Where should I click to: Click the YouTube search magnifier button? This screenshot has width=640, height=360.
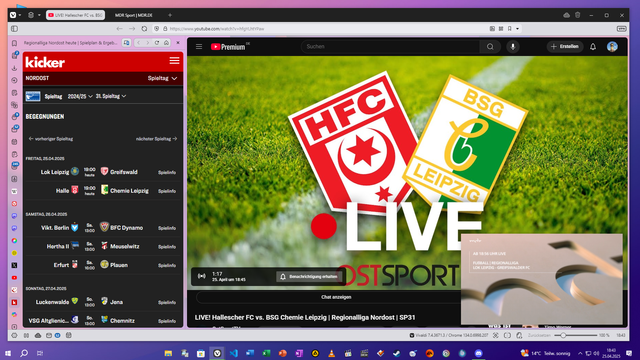pos(490,47)
